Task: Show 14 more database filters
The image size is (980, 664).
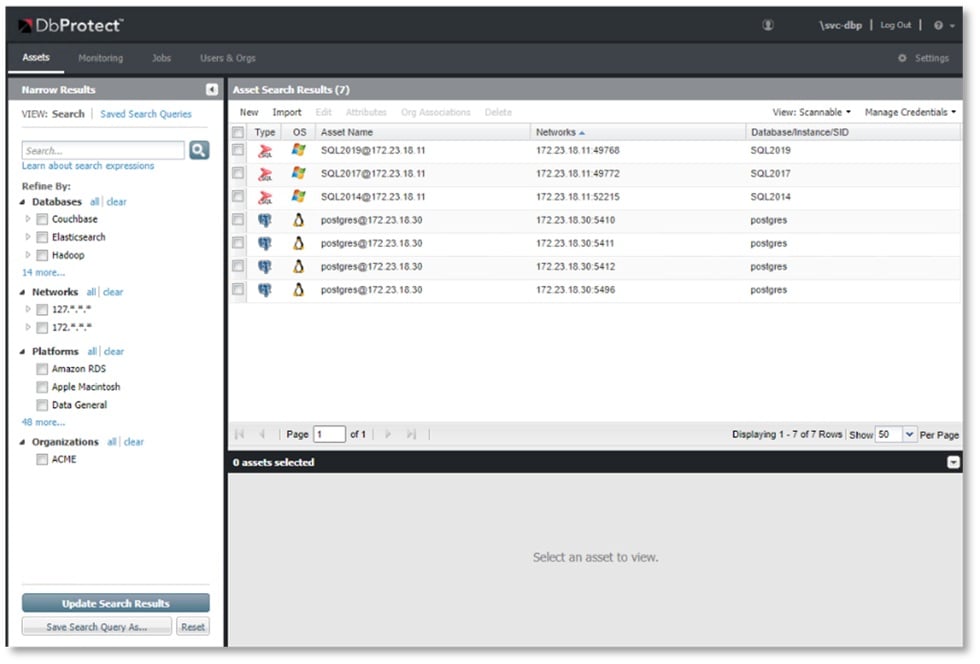Action: 43,273
